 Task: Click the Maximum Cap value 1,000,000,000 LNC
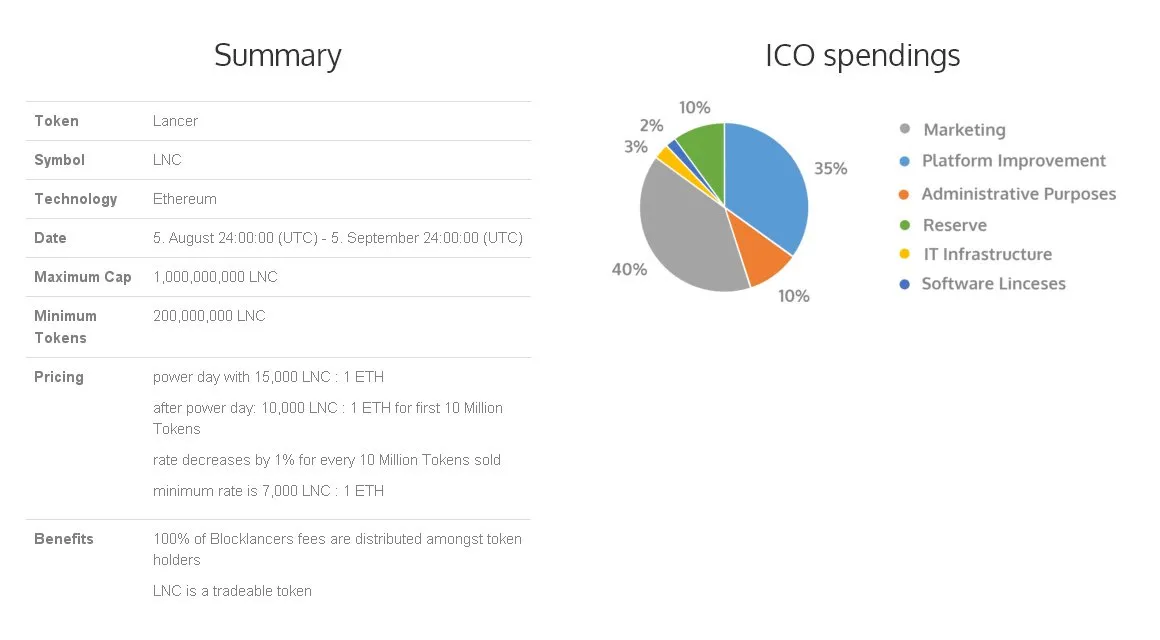(x=215, y=277)
